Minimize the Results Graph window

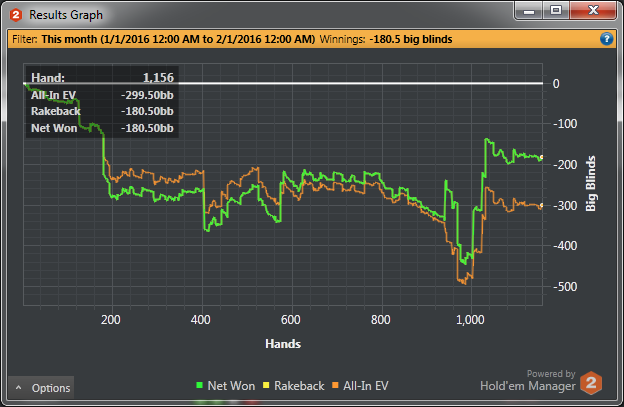point(529,11)
